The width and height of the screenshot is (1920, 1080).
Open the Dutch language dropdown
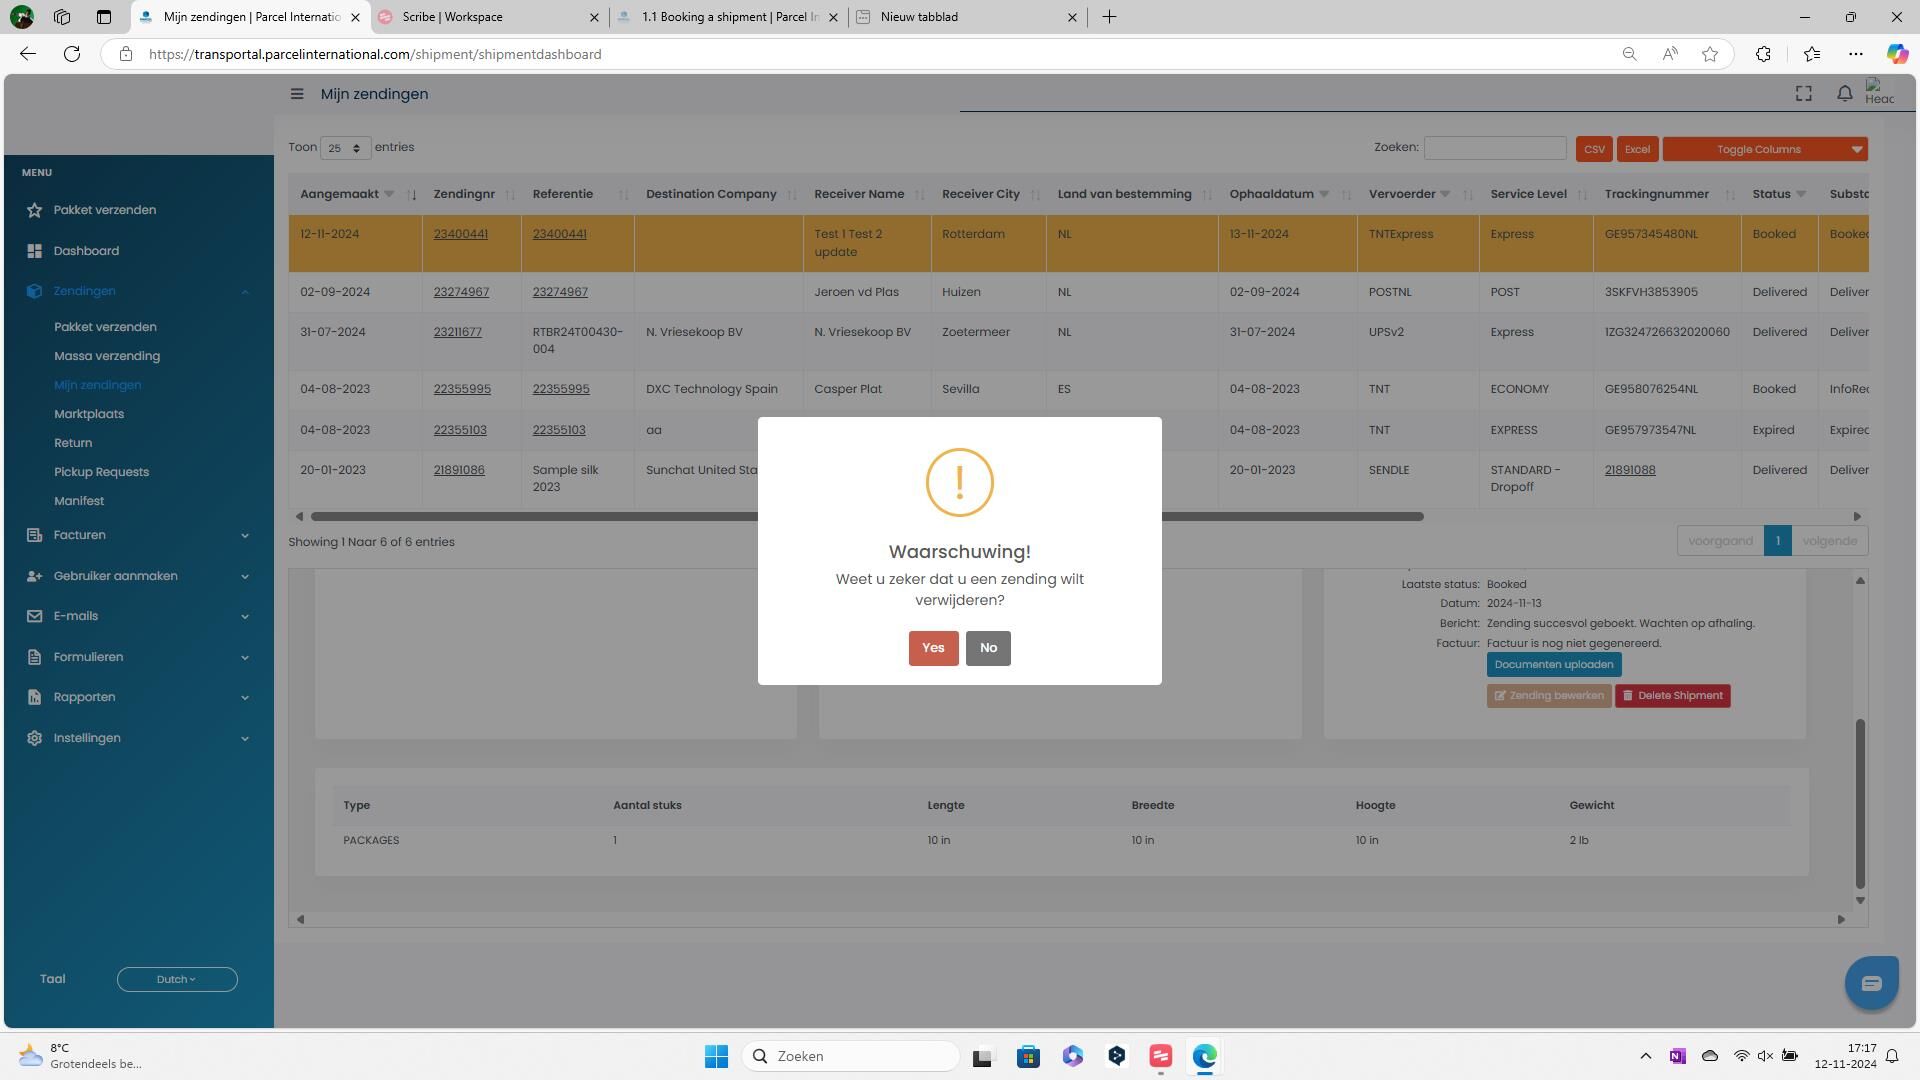(x=177, y=979)
